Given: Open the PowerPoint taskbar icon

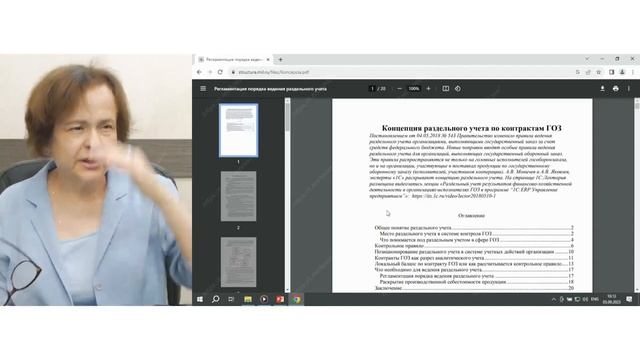Looking at the screenshot, I should (280, 299).
